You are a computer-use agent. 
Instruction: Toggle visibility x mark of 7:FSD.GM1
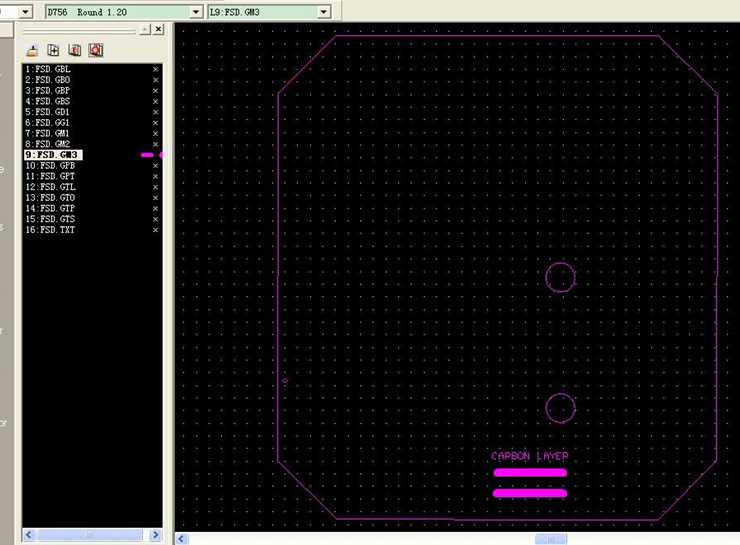point(155,134)
